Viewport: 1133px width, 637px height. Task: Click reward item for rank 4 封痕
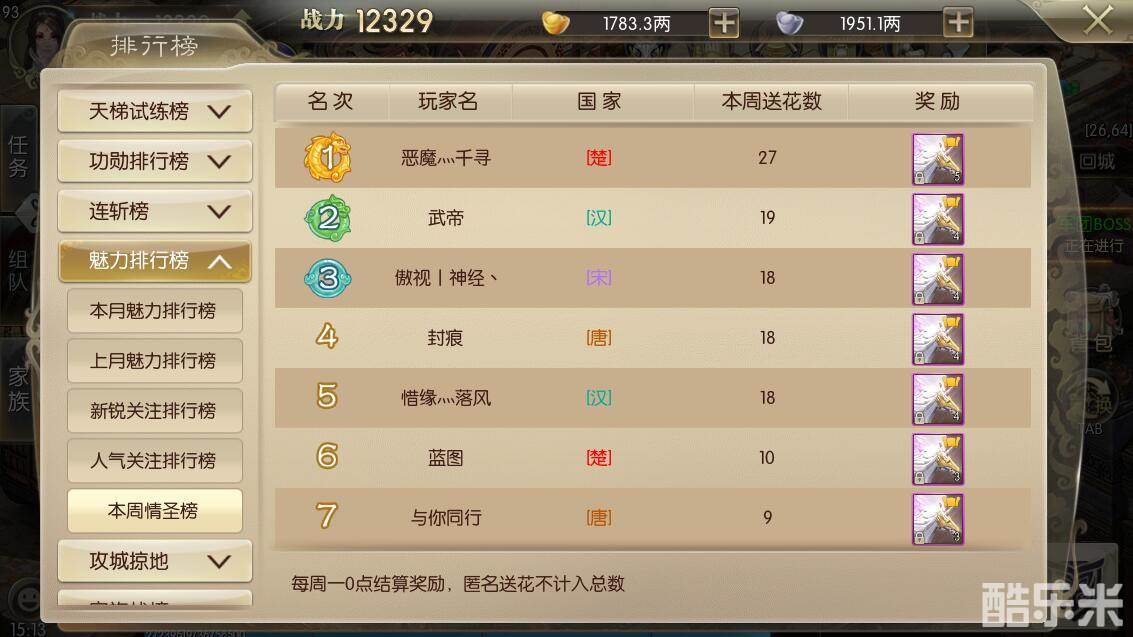(937, 339)
